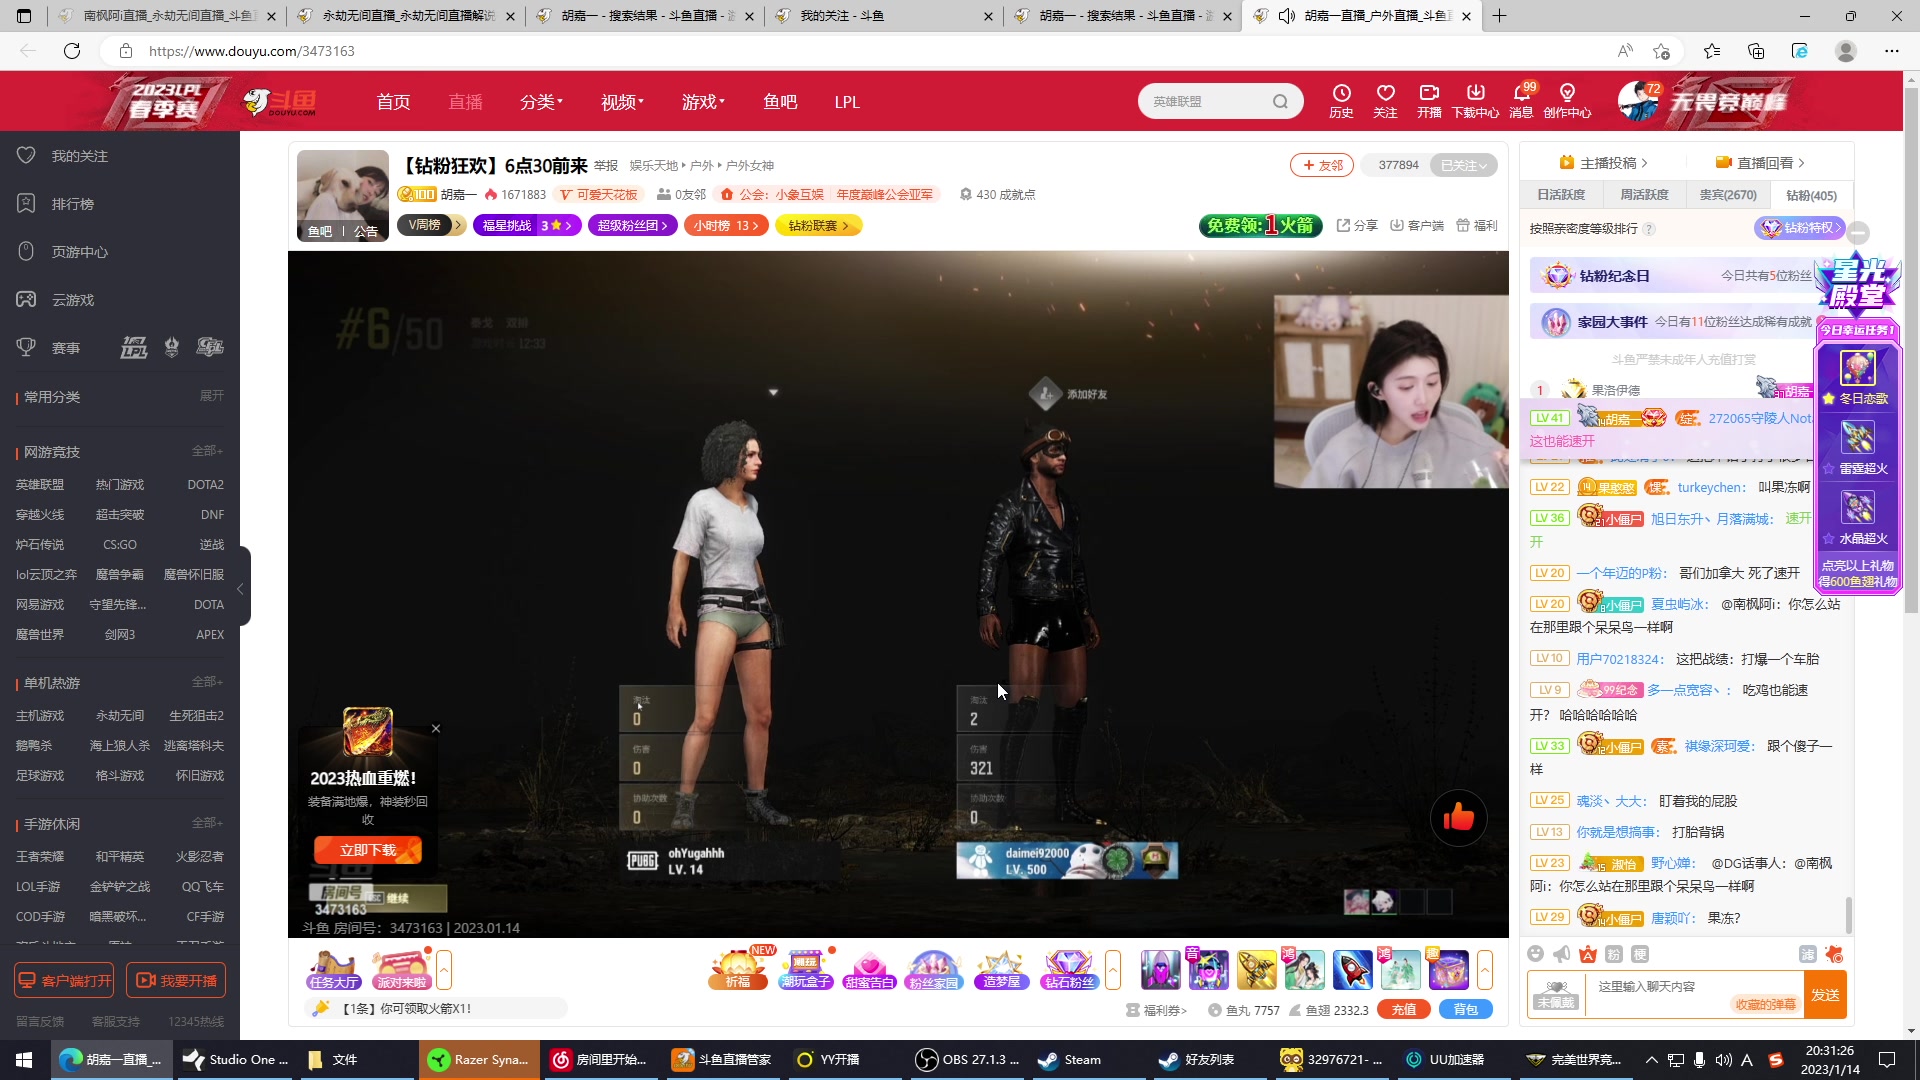This screenshot has height=1080, width=1920.
Task: Switch to the 周活跃度 tab
Action: click(1644, 195)
